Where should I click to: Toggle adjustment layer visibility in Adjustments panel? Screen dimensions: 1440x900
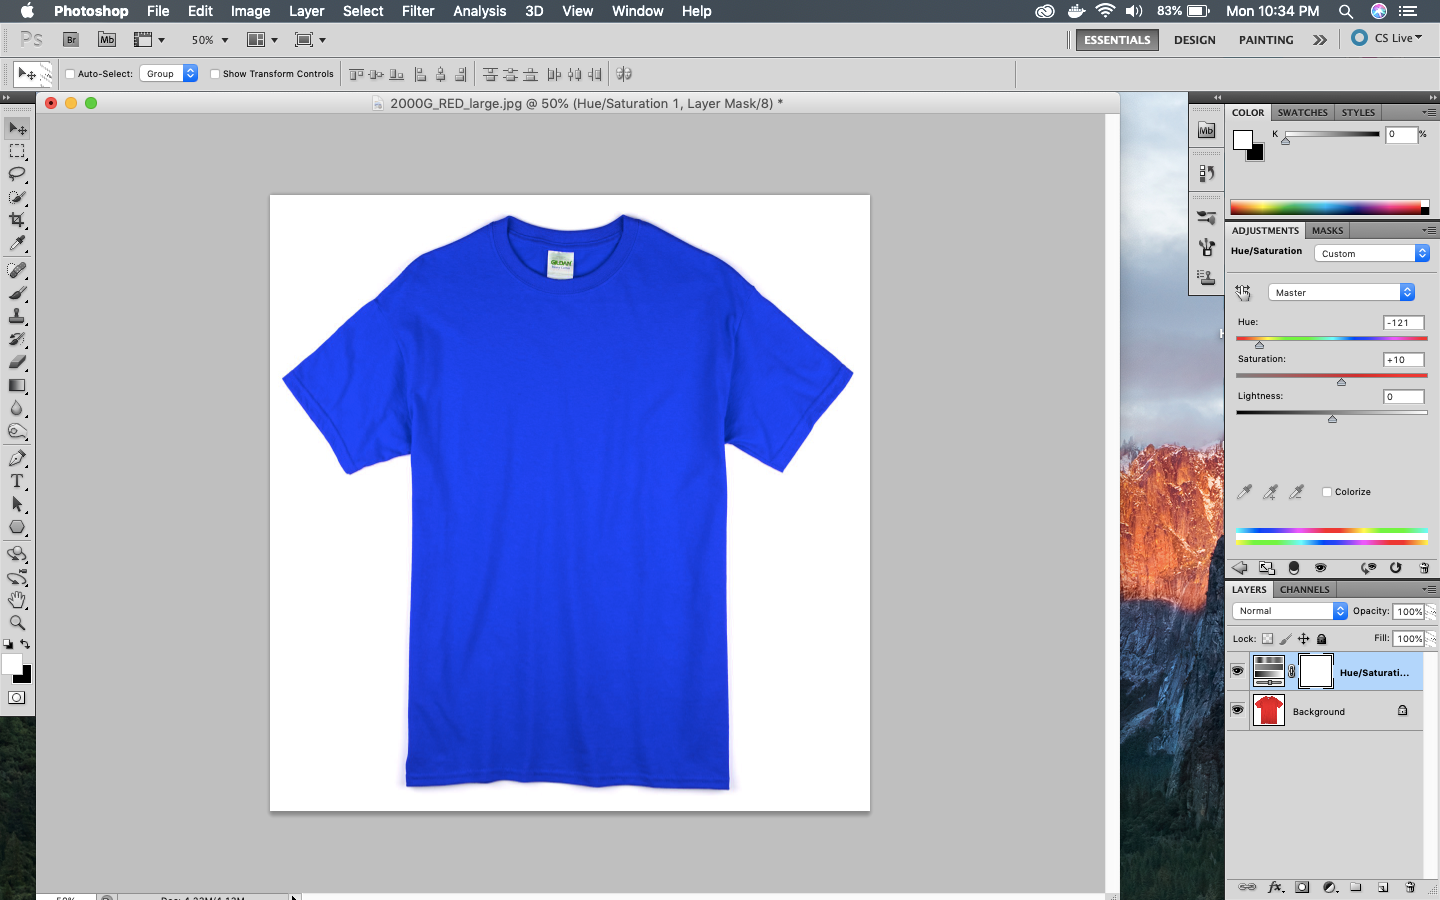1320,568
